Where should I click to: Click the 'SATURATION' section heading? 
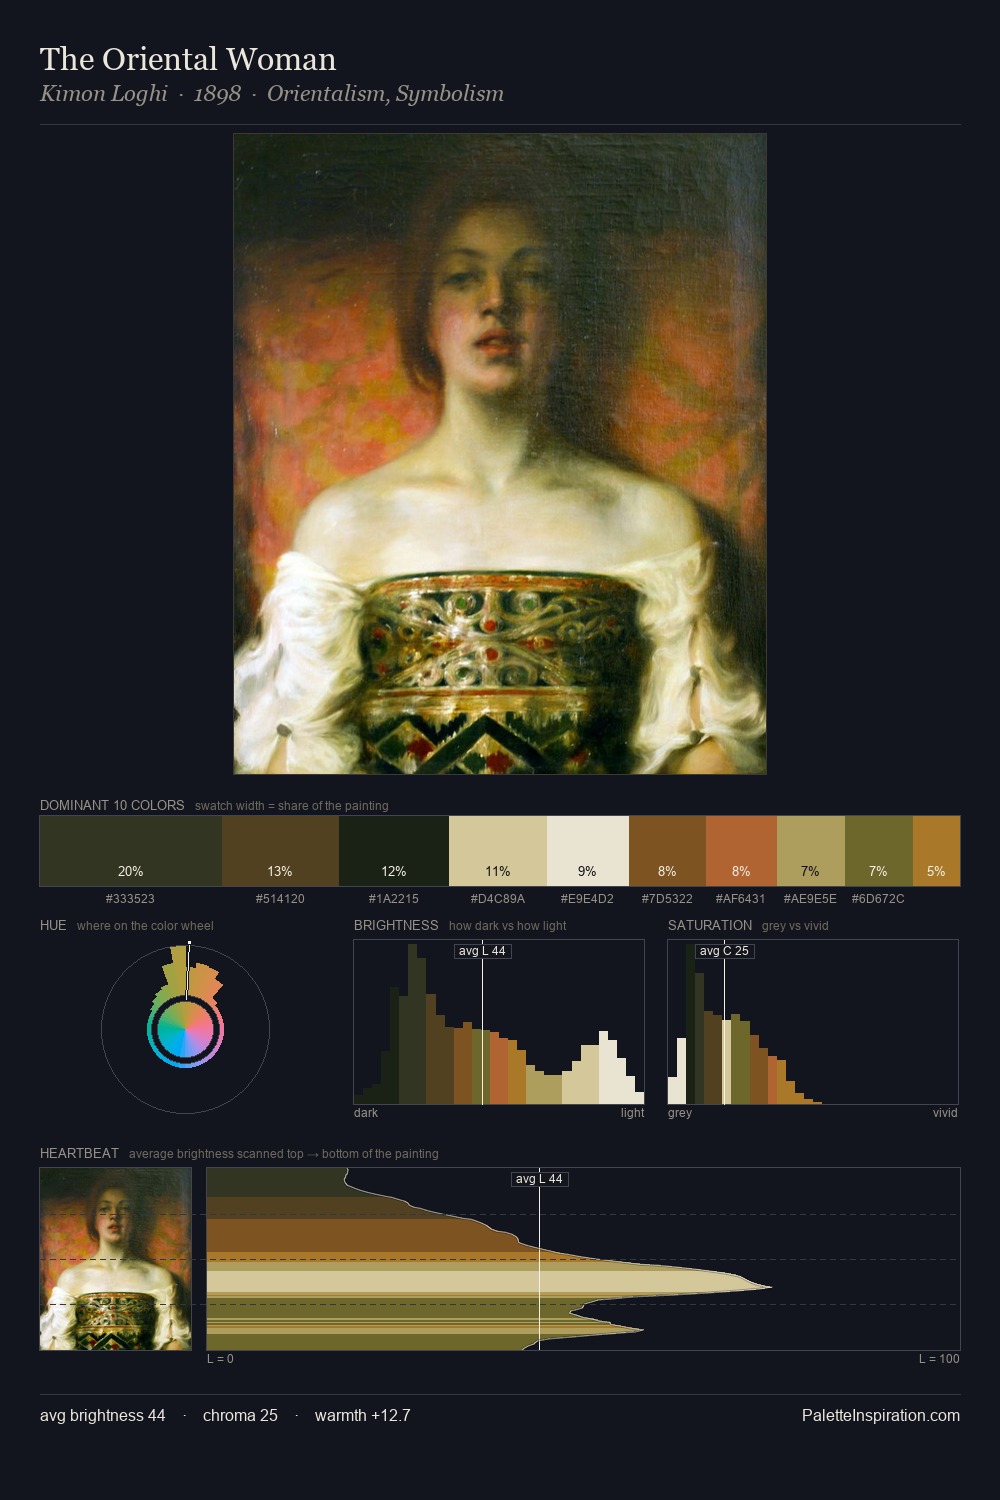click(x=710, y=925)
